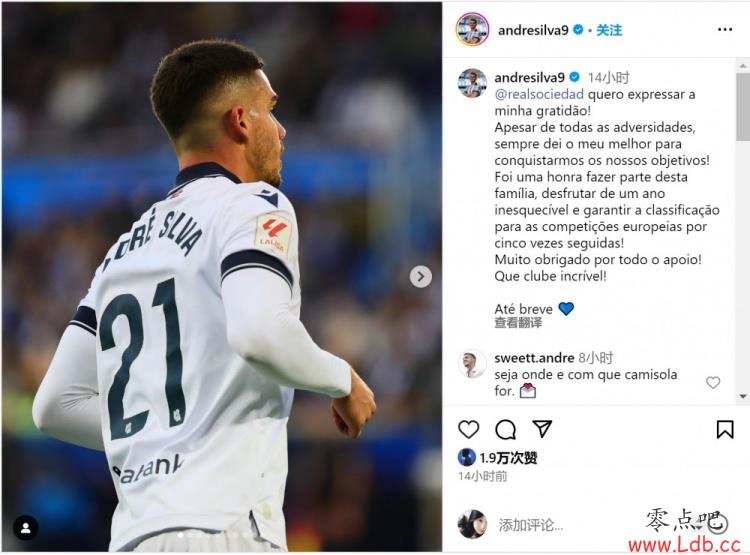Screen dimensions: 750x555
Task: View translation via 查看翻译
Action: 518,323
